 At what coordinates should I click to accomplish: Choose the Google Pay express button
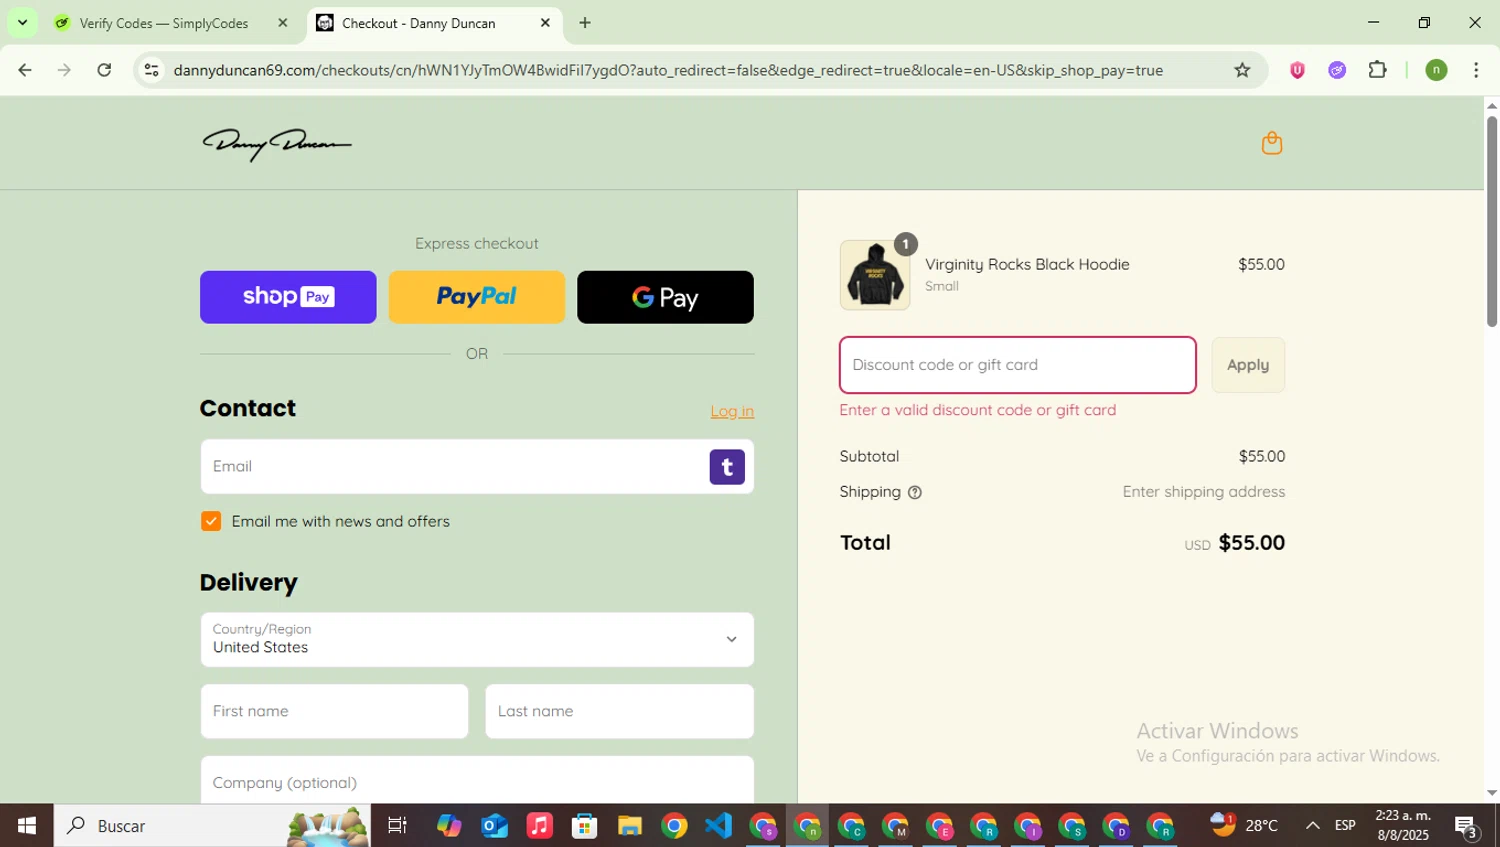pos(665,297)
